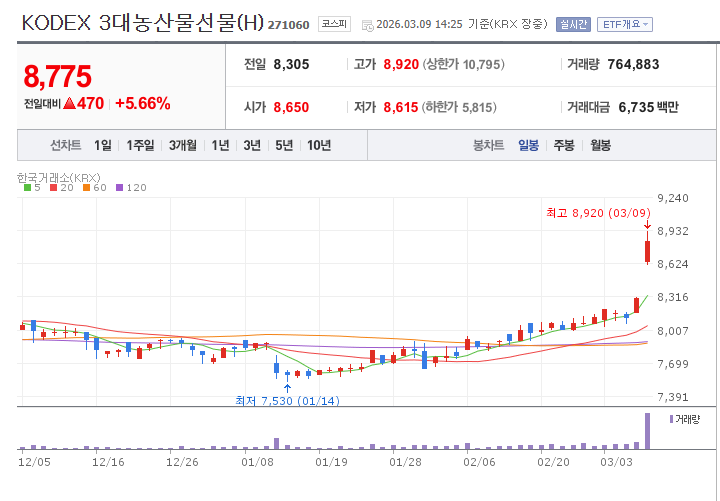Click the 01/19 date axis label
This screenshot has width=720, height=501.
coord(330,462)
